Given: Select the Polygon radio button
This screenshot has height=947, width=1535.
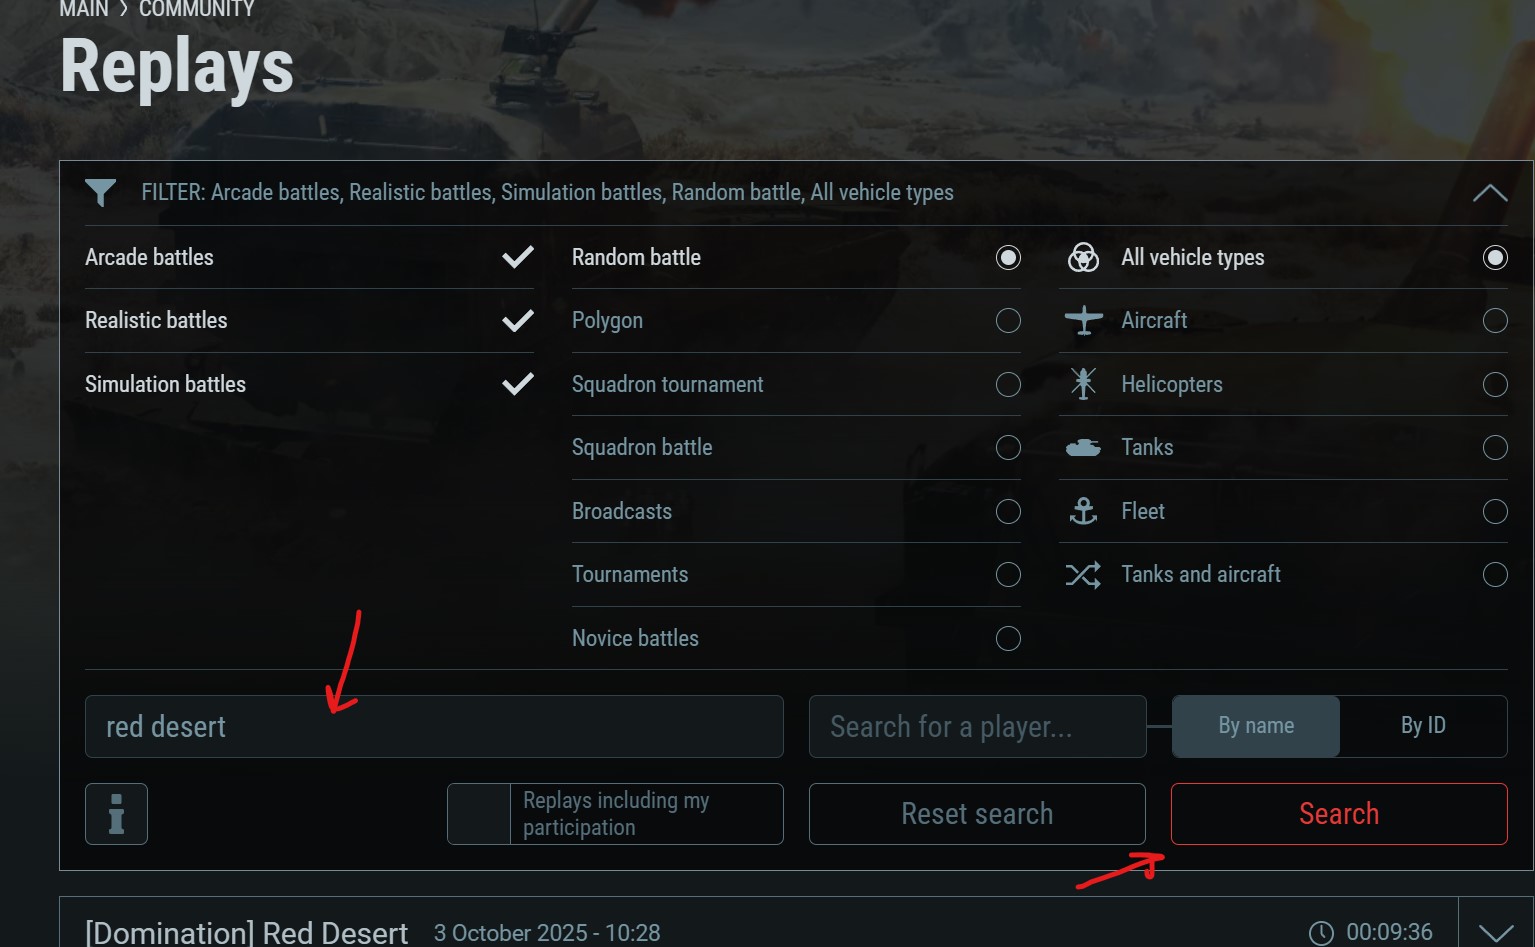Looking at the screenshot, I should [x=1008, y=321].
